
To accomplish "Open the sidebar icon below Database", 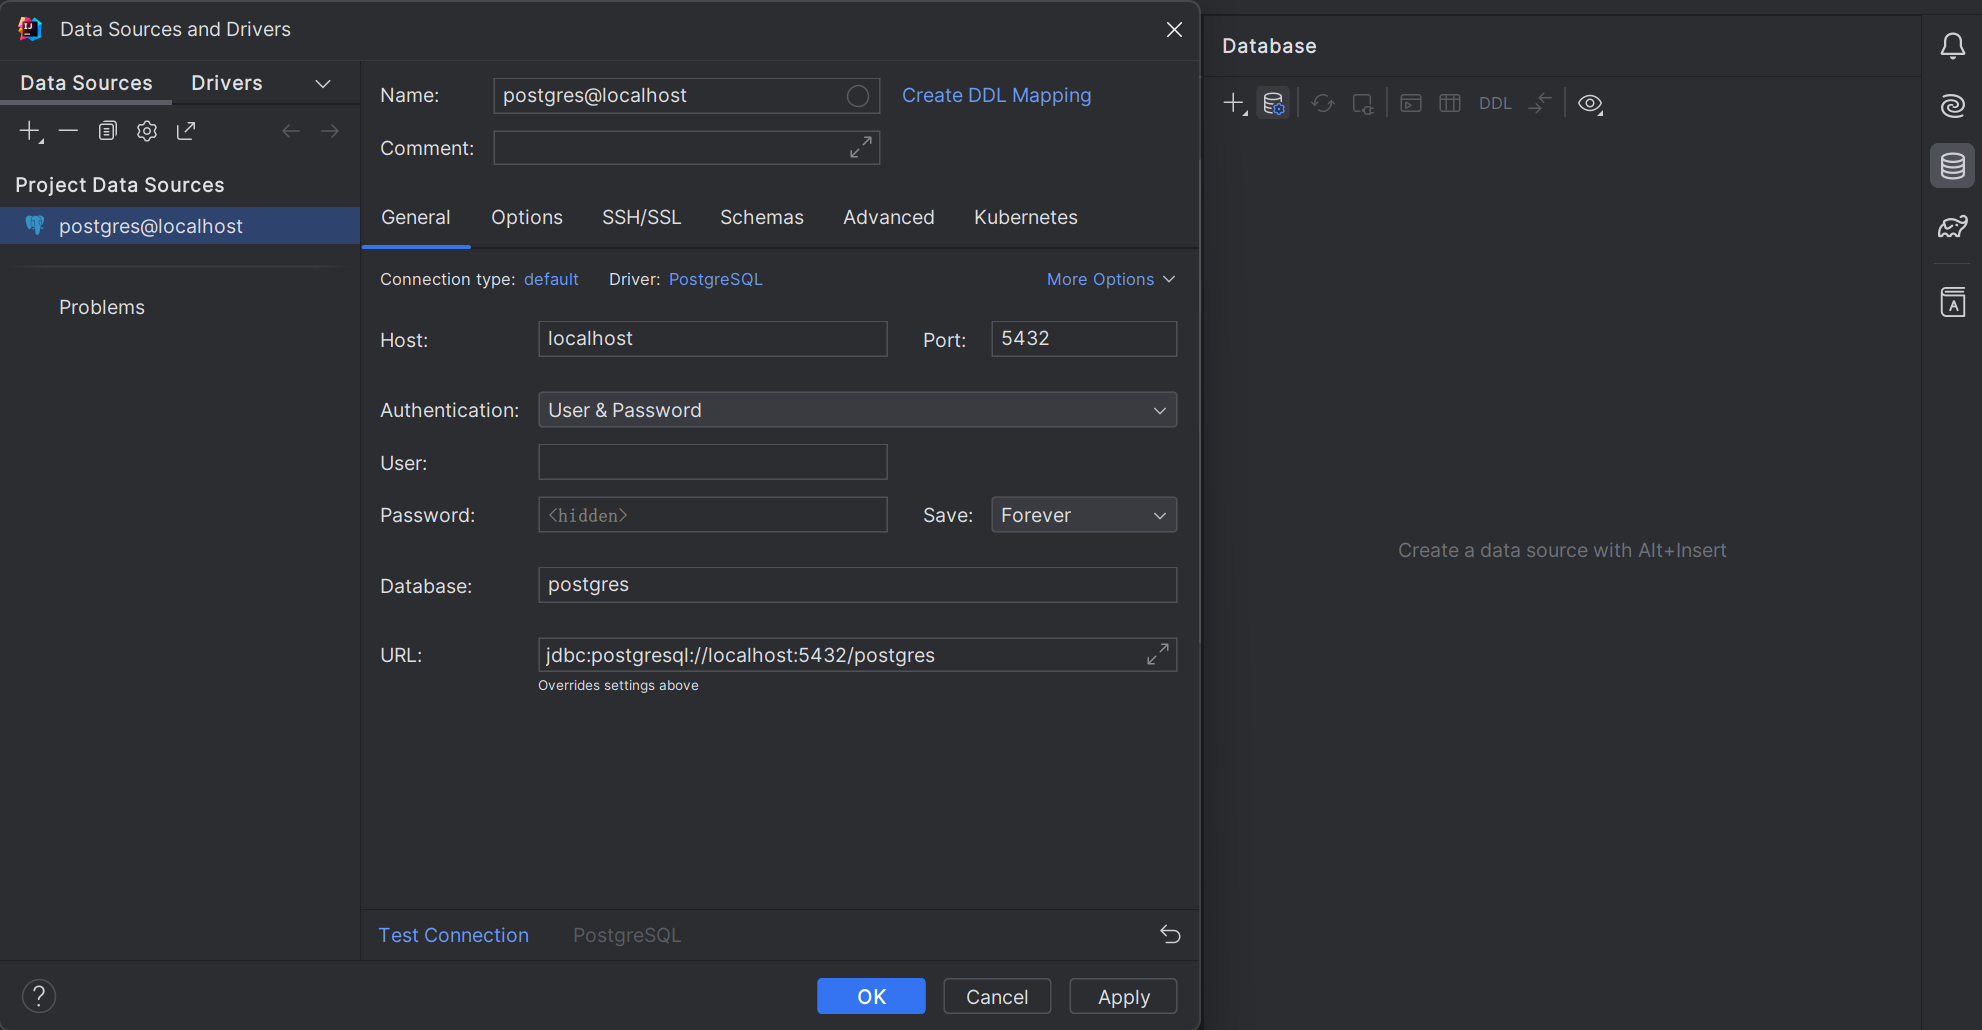I will [1953, 226].
